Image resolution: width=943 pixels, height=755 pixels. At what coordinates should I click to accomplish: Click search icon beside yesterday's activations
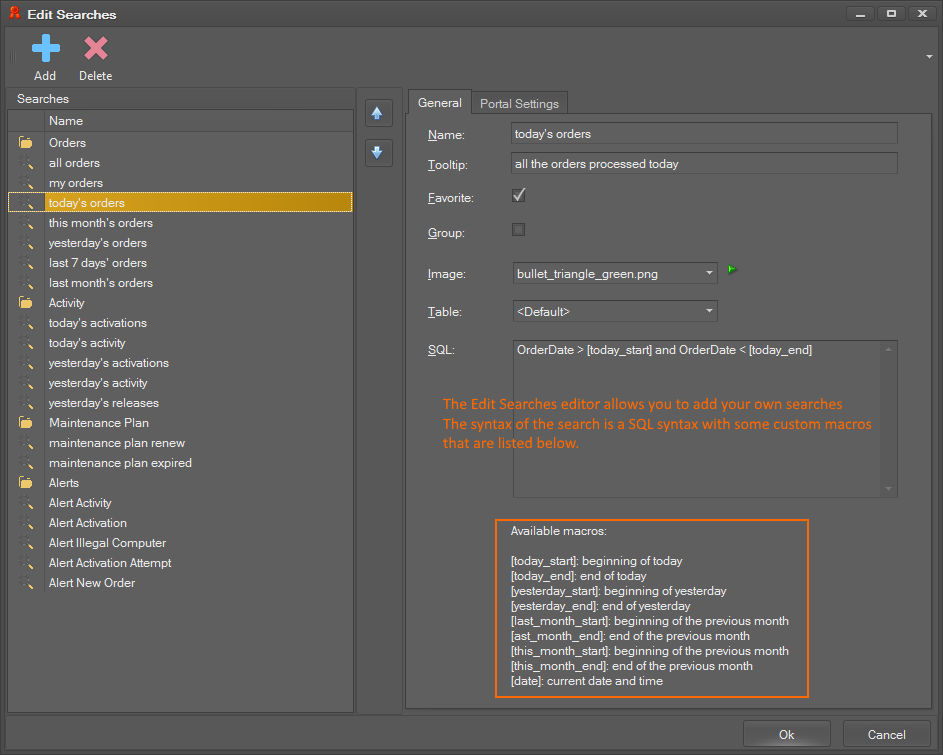[x=26, y=363]
